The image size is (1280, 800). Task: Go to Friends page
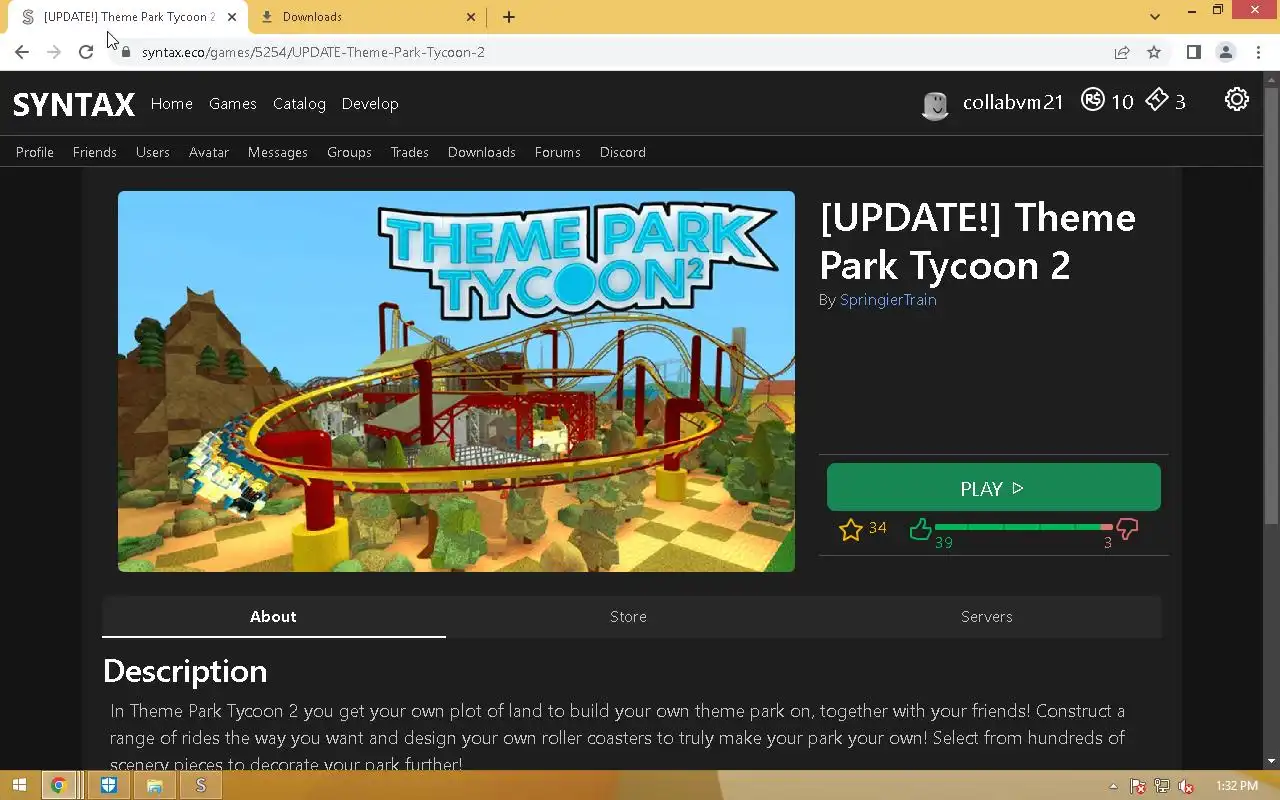(95, 152)
